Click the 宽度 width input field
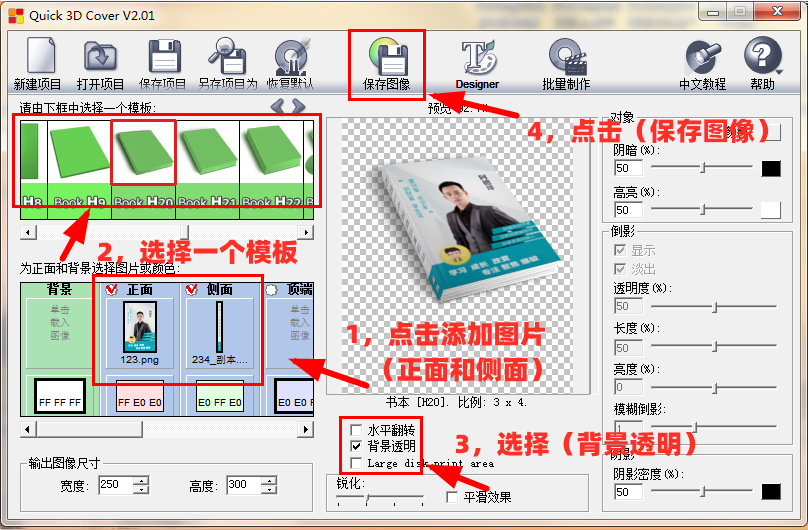This screenshot has width=808, height=530. [x=116, y=485]
